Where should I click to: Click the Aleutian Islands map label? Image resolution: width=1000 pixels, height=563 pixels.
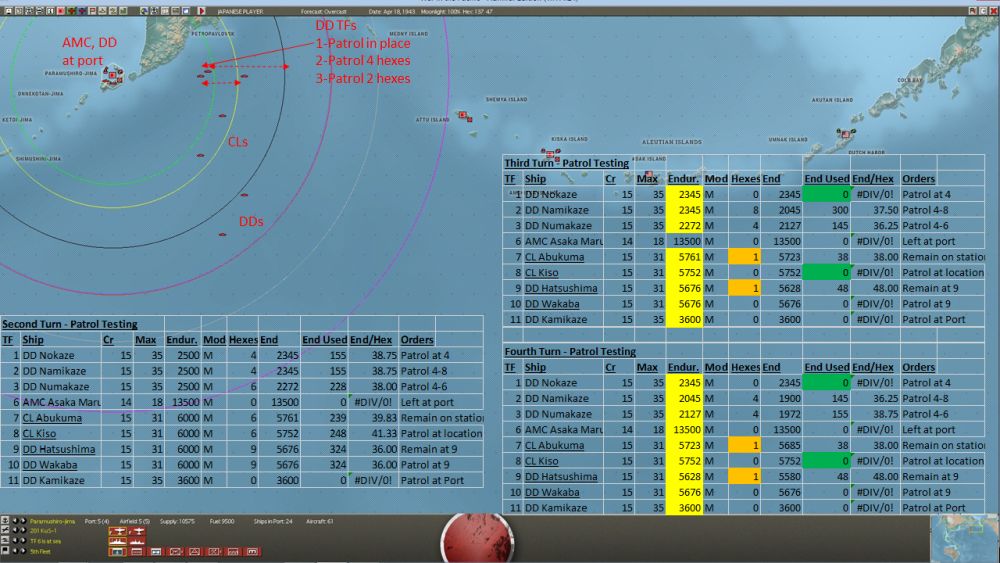click(x=672, y=142)
